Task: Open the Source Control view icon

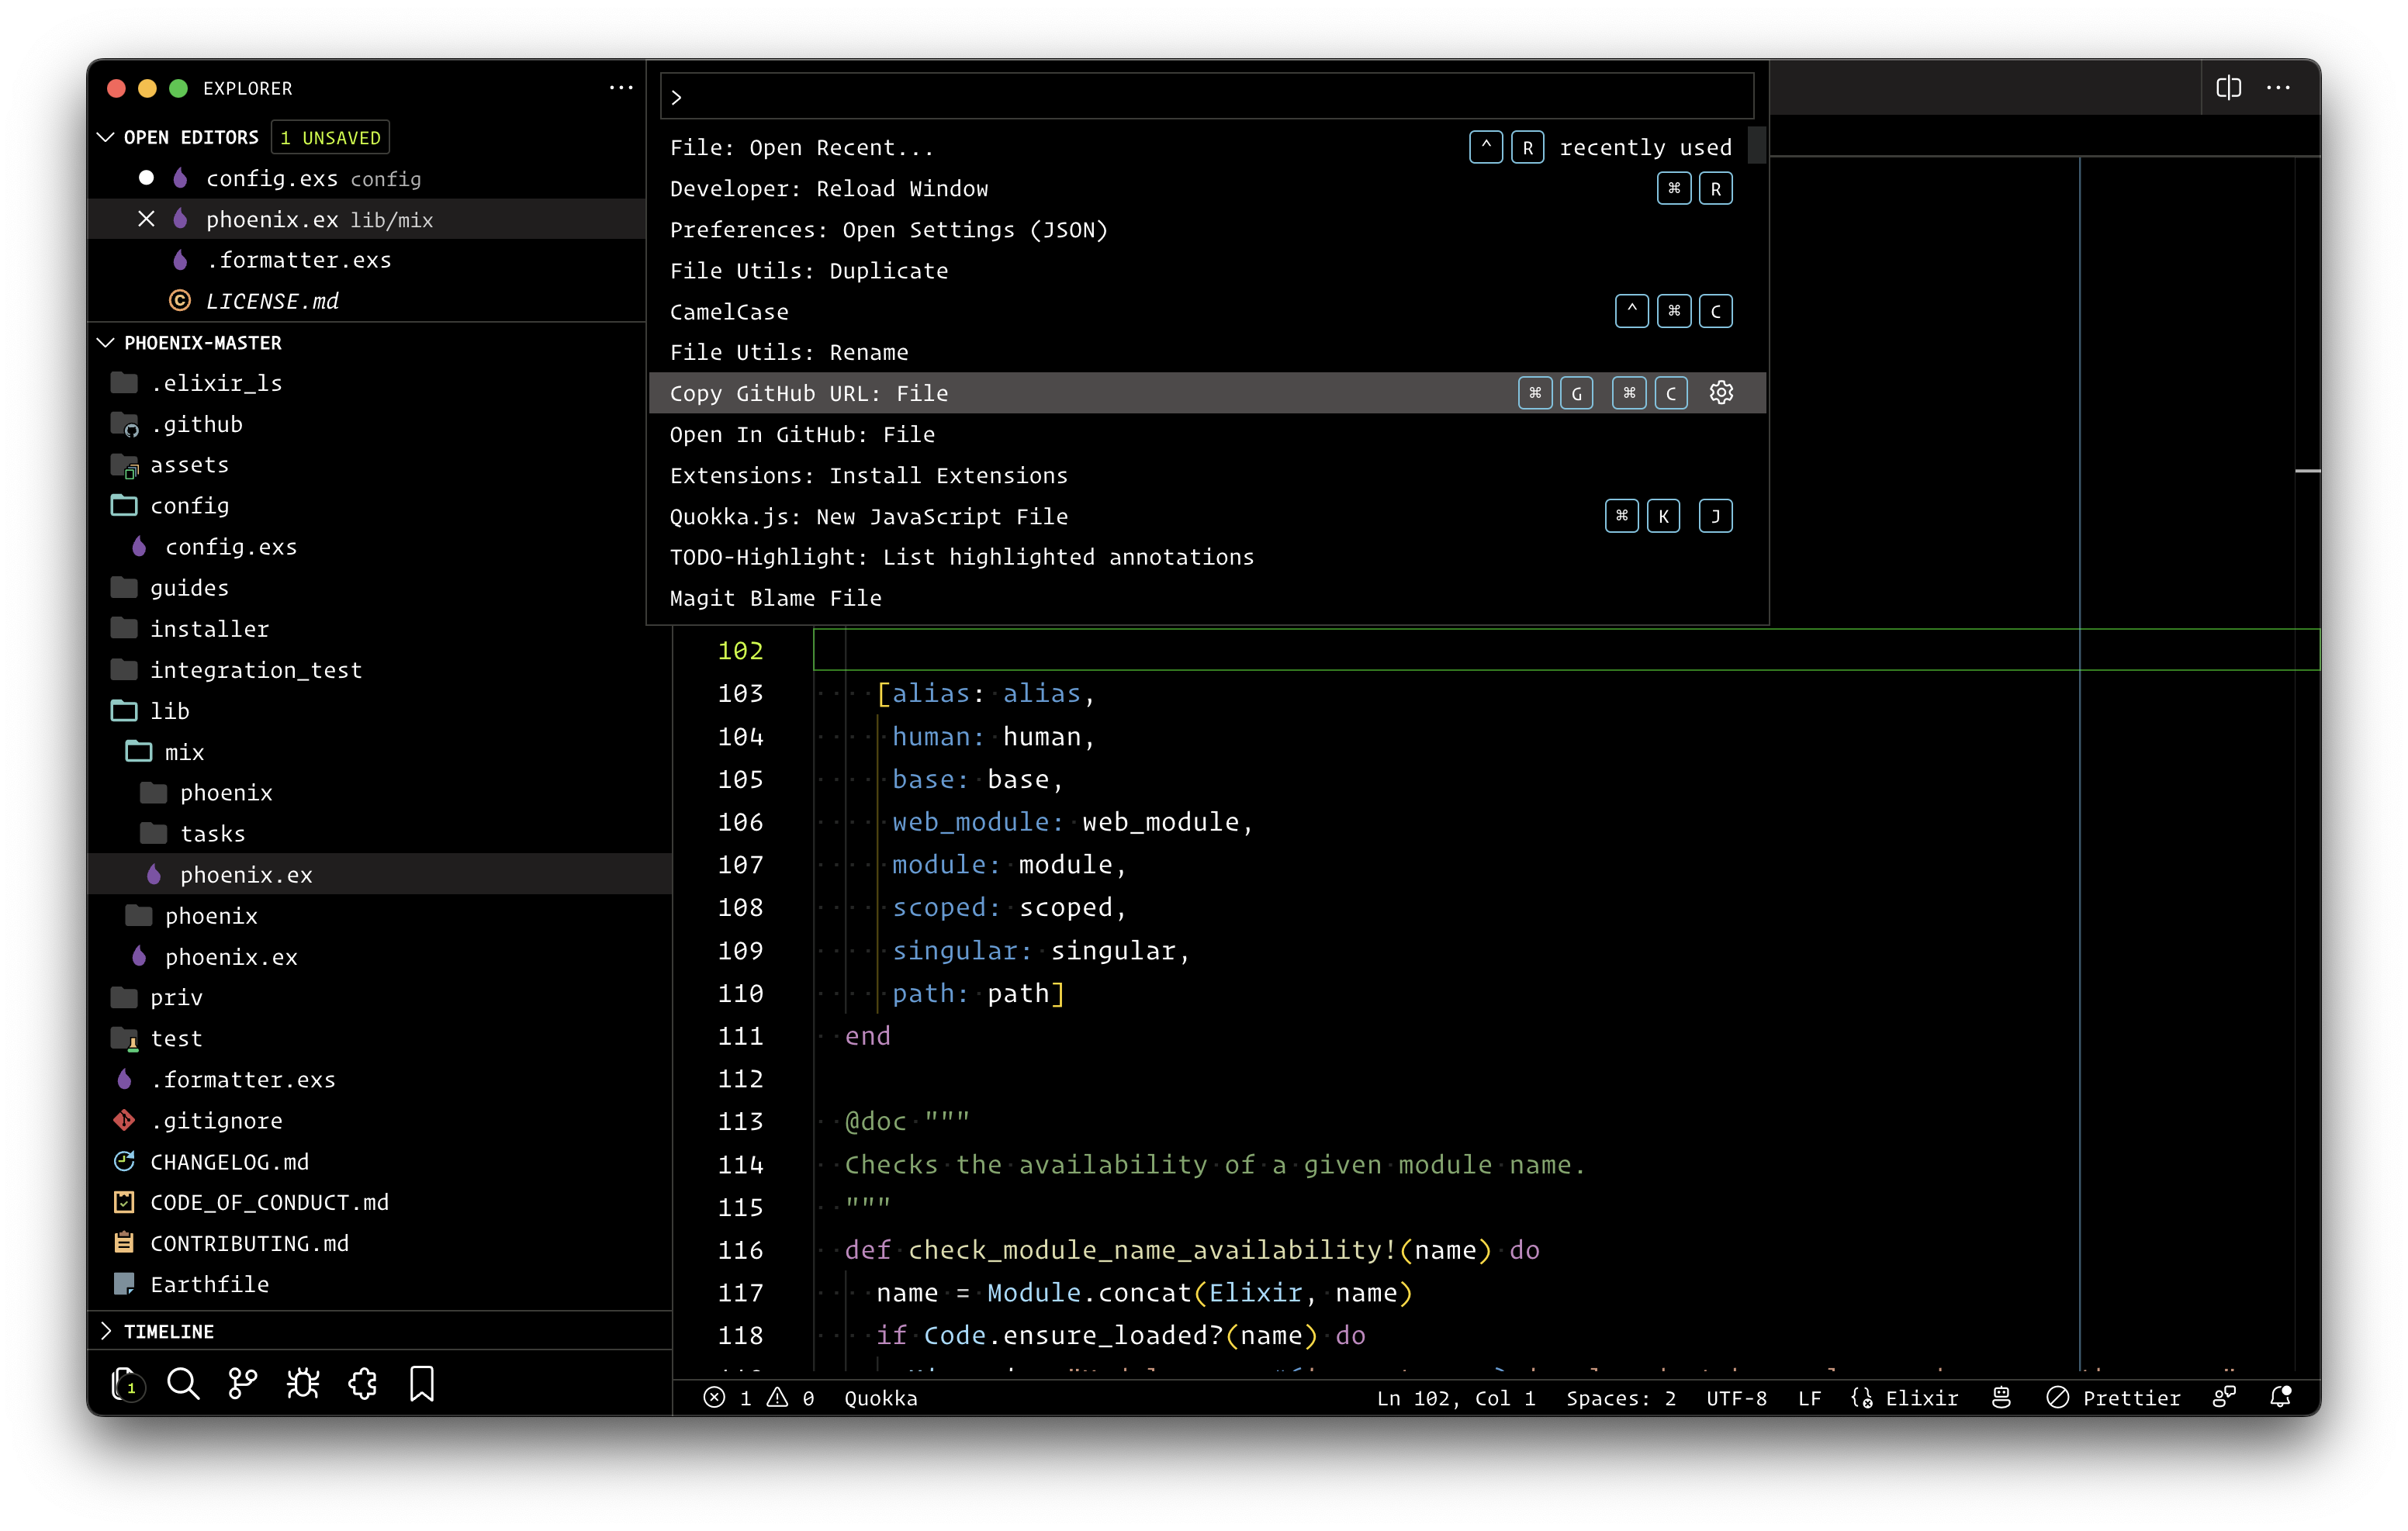Action: (243, 1384)
